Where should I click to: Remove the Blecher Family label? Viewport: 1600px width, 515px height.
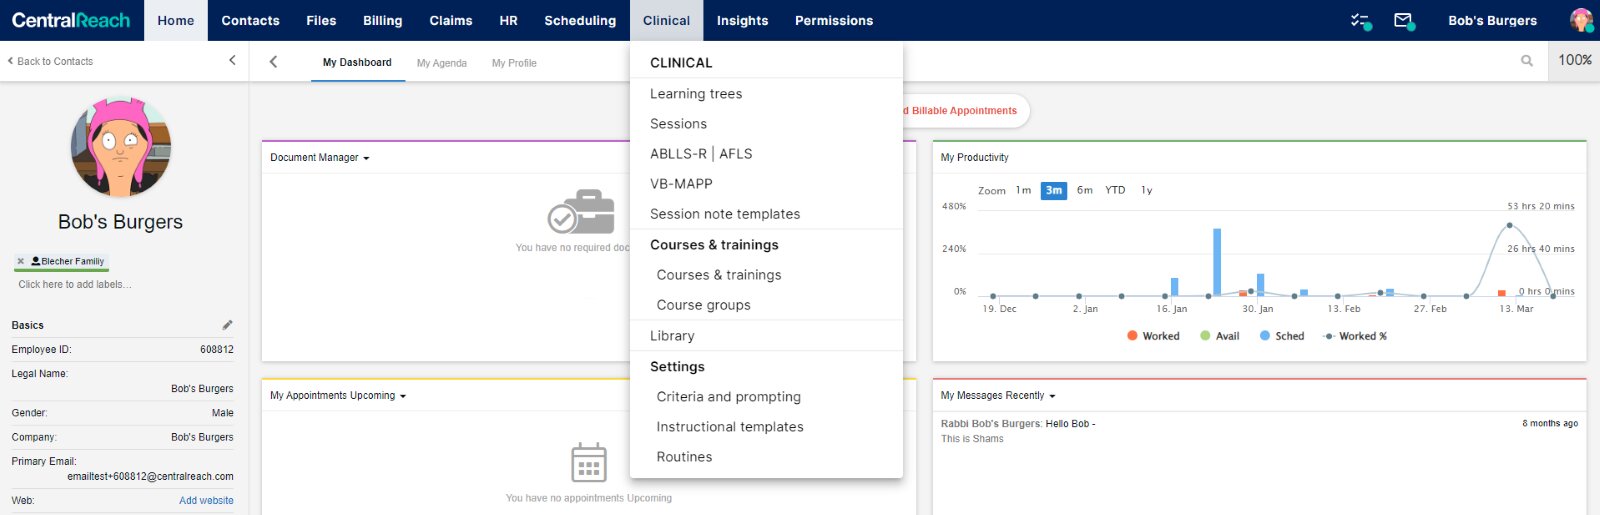tap(21, 261)
